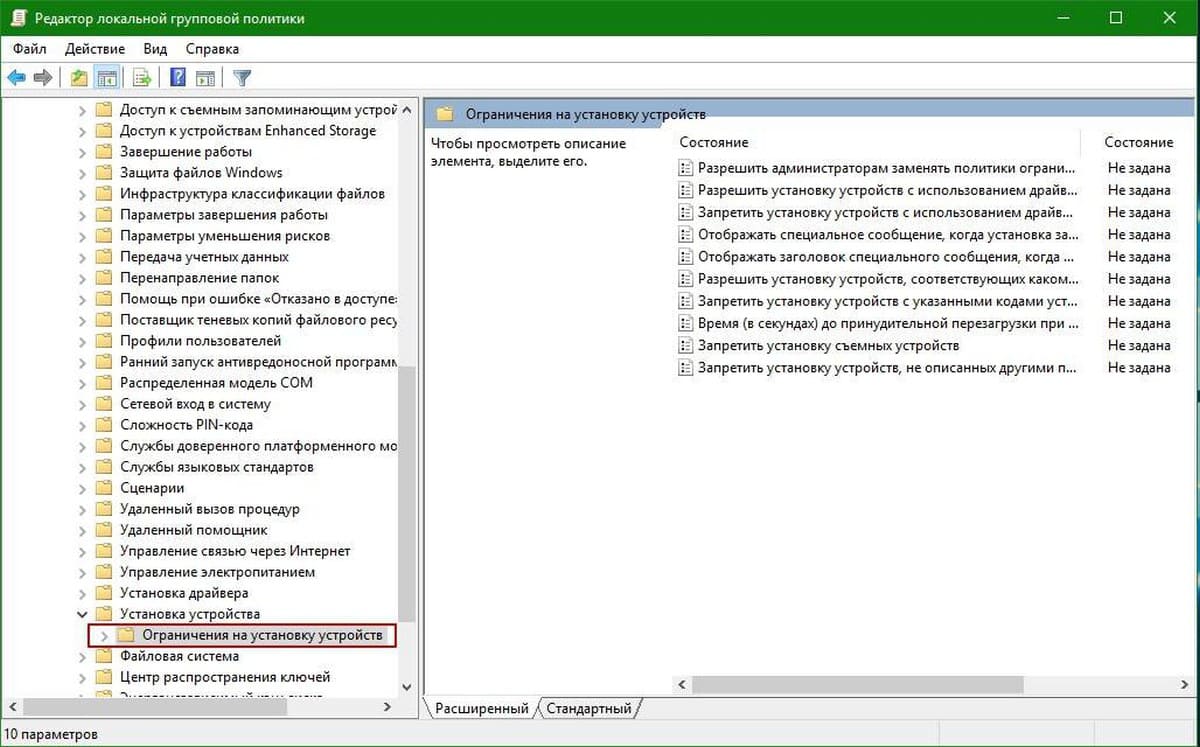Sort by the Состояние header above Не задана
The width and height of the screenshot is (1200, 747).
click(1138, 142)
